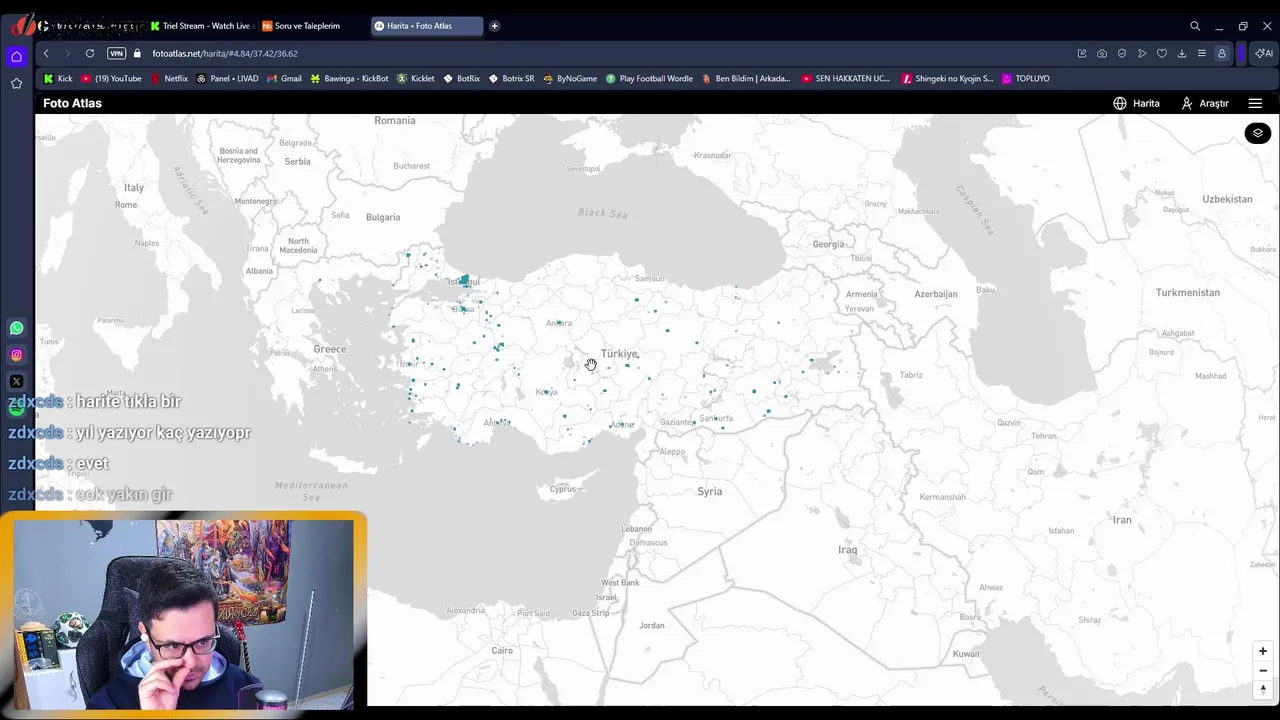Image resolution: width=1280 pixels, height=720 pixels.
Task: Open the TOPLUYO bookmark
Action: 1025,78
